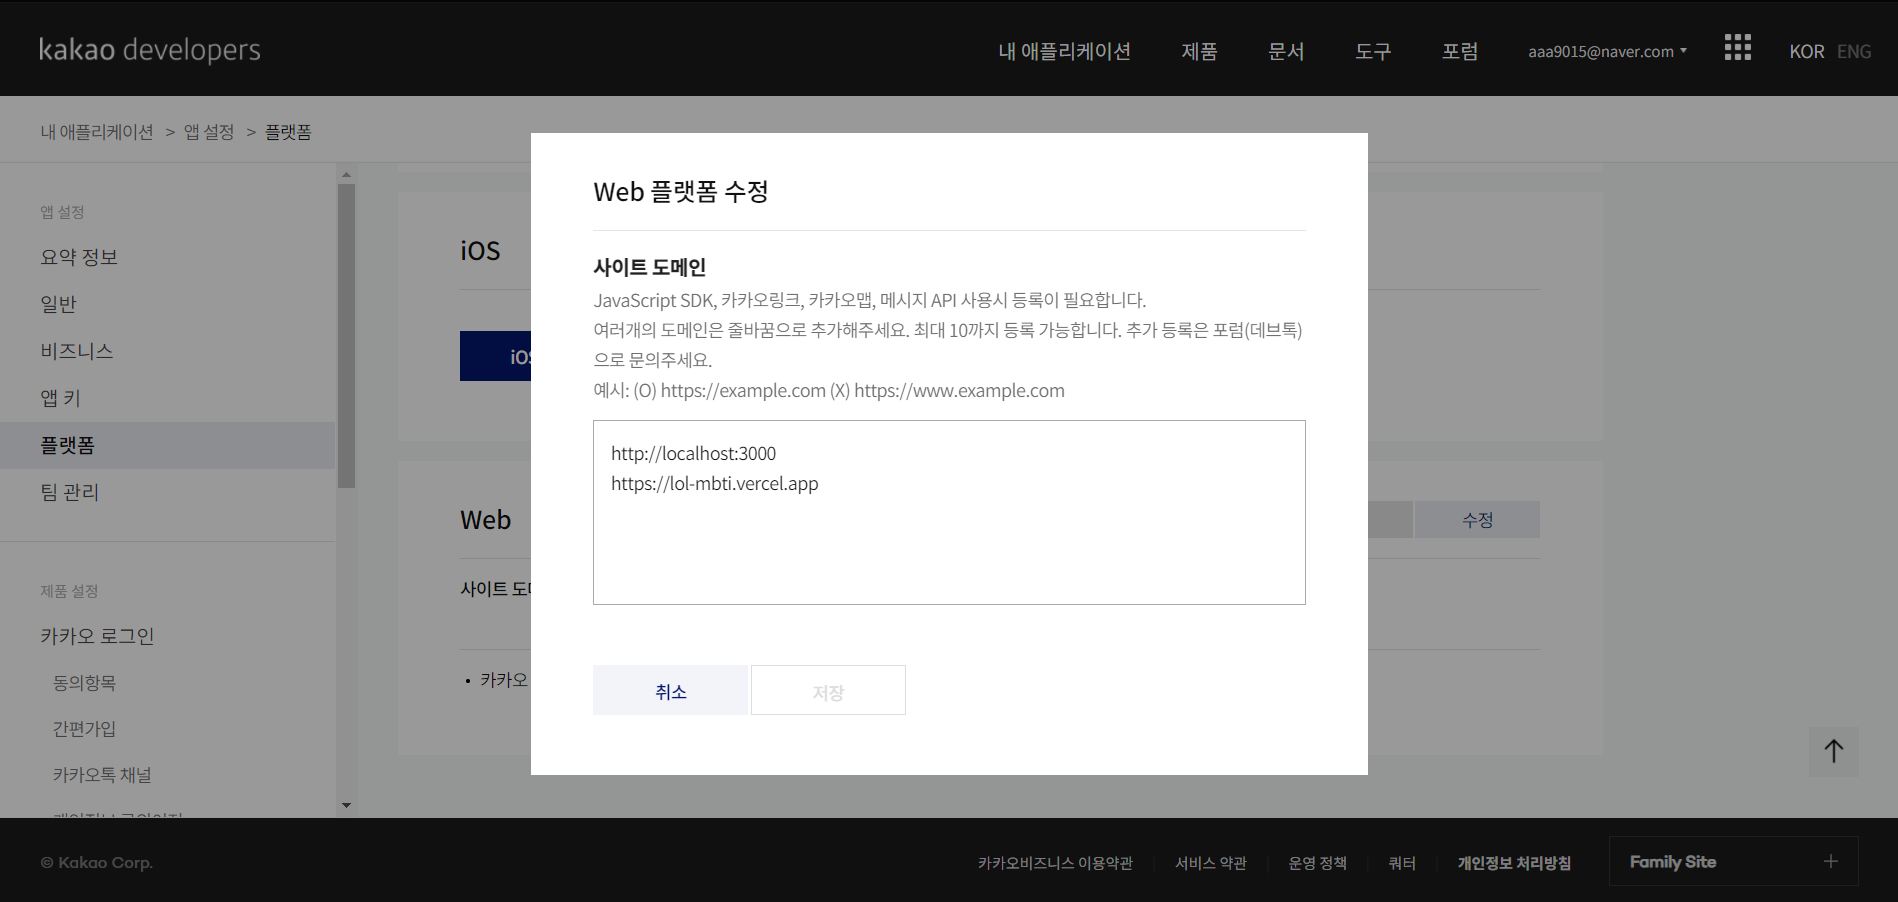Open 카카오 로그인 in the sidebar

(97, 636)
